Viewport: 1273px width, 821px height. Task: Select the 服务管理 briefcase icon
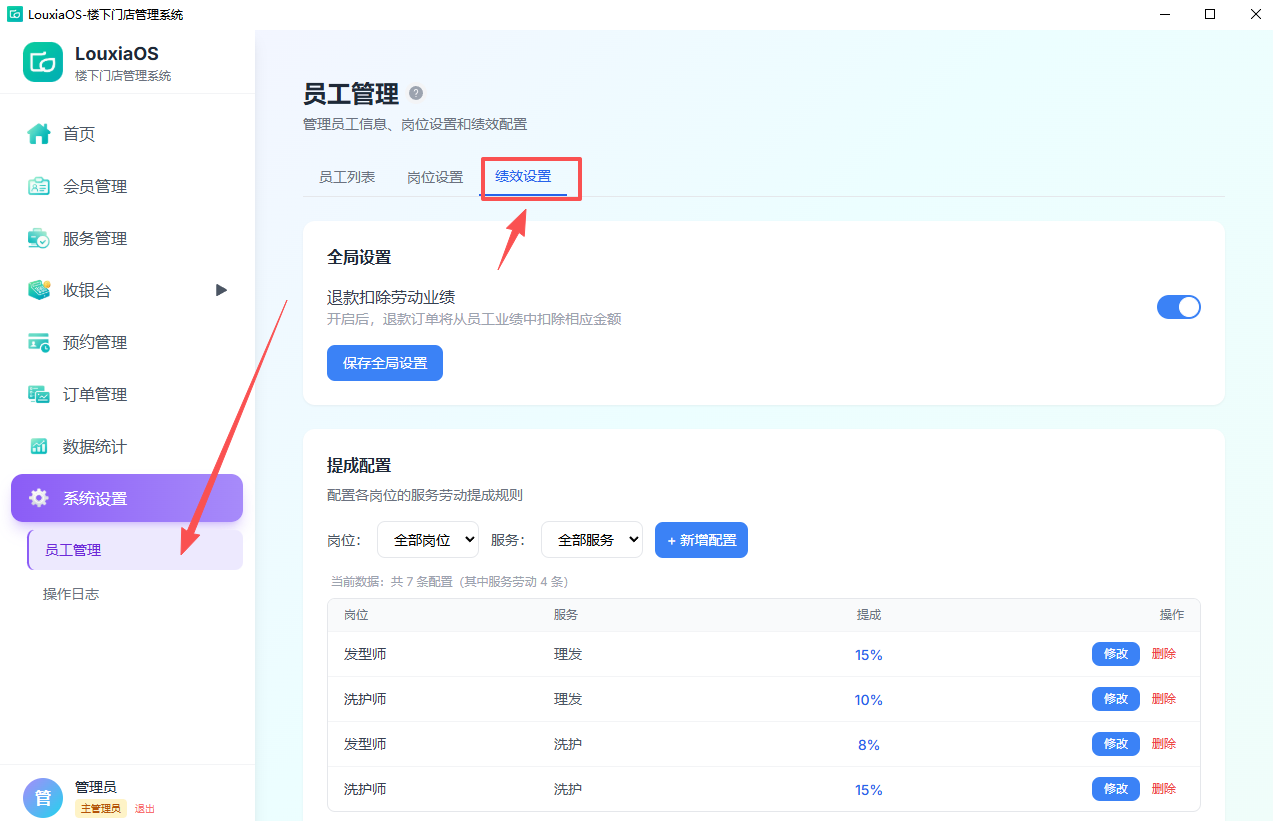(x=39, y=238)
